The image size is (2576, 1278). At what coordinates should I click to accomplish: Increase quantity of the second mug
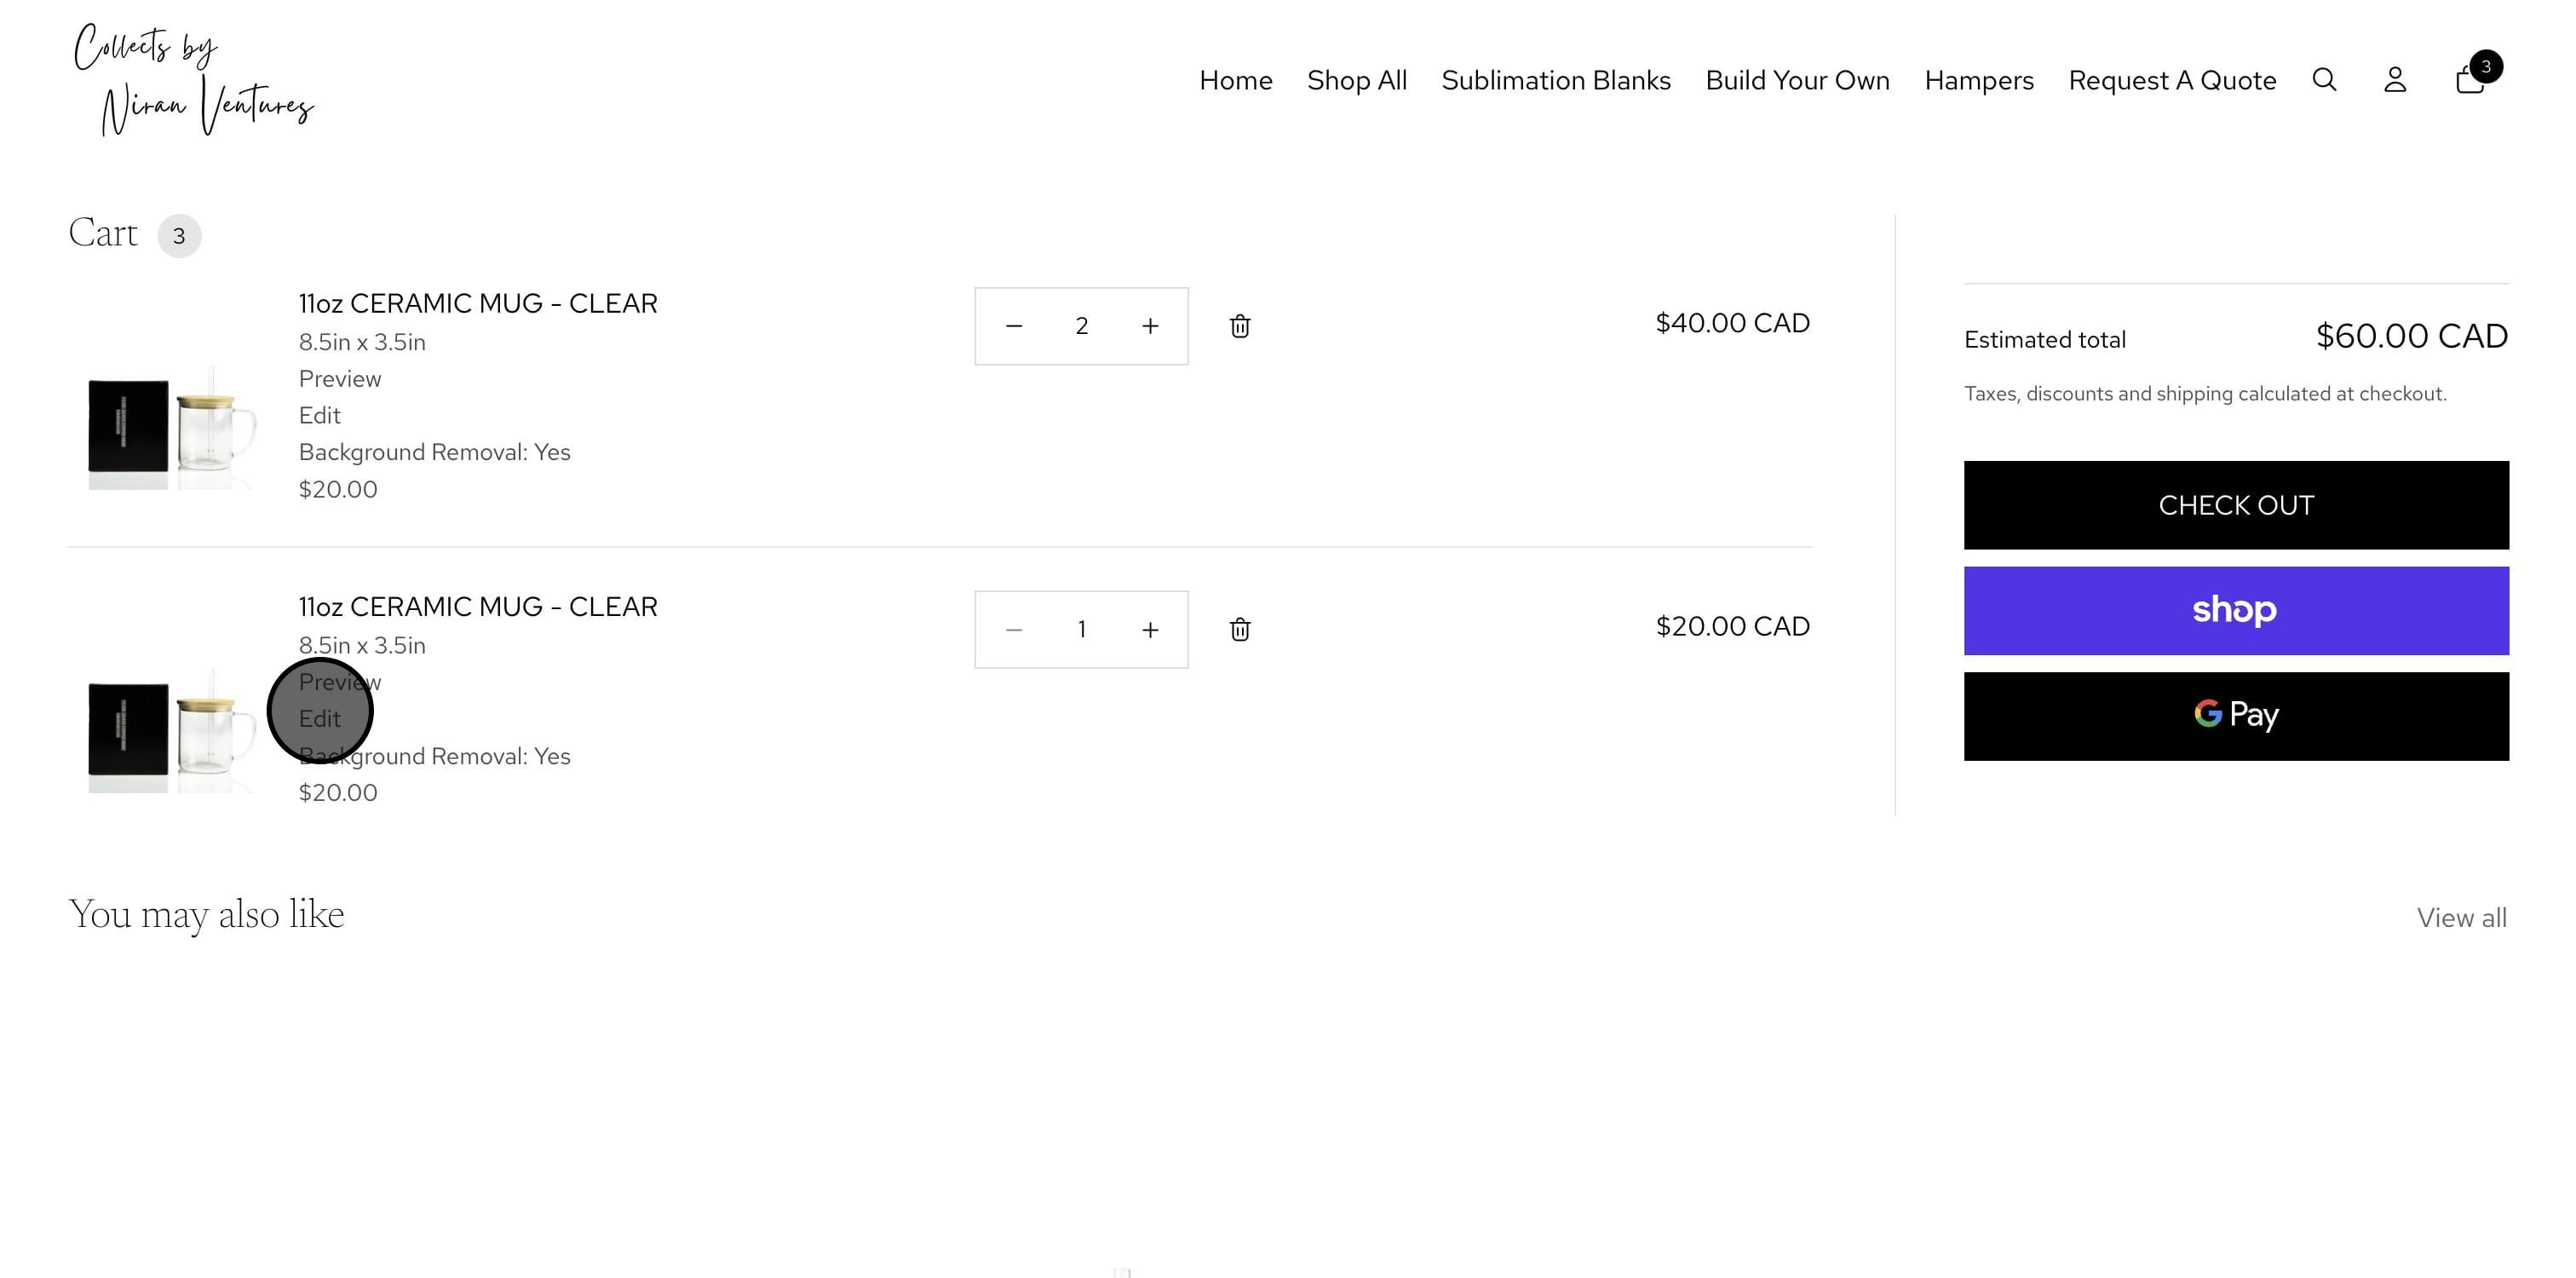(x=1150, y=629)
